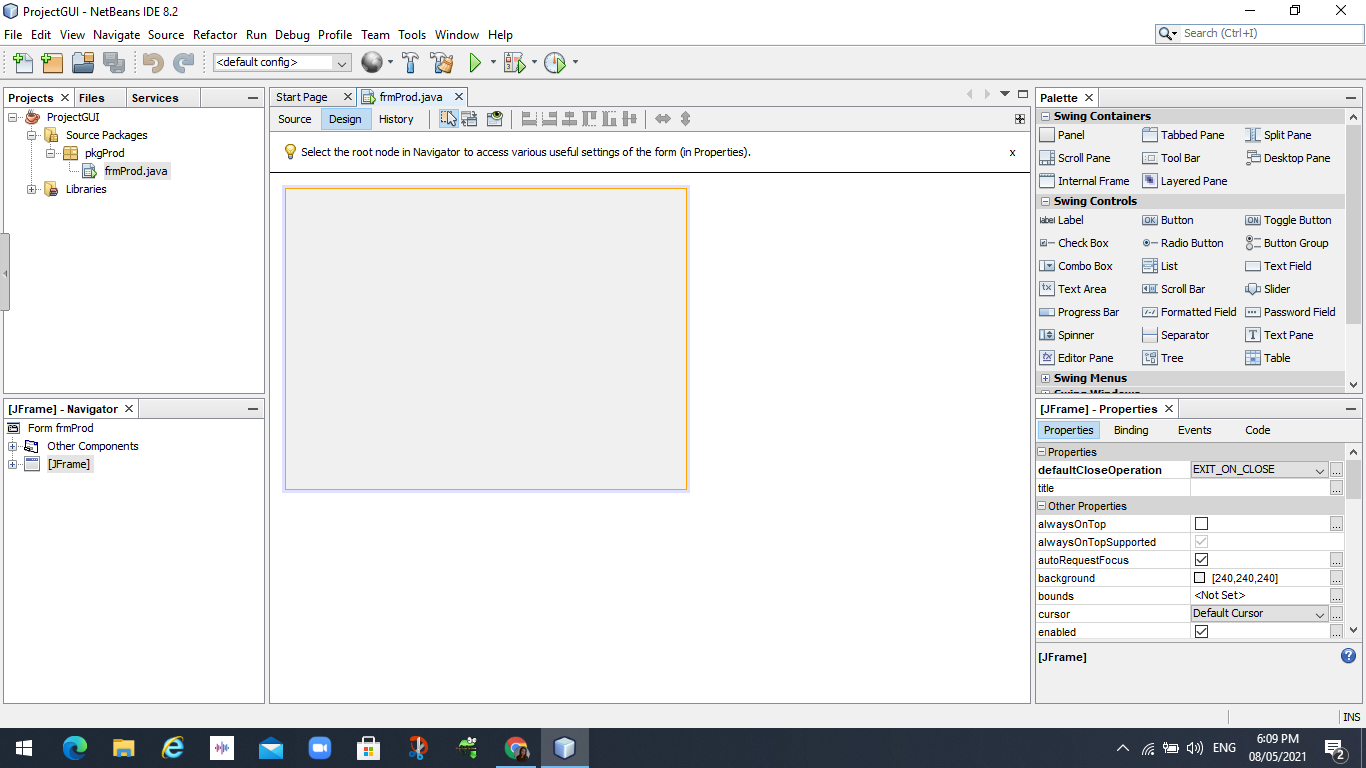Open the Refactor menu

pos(215,34)
